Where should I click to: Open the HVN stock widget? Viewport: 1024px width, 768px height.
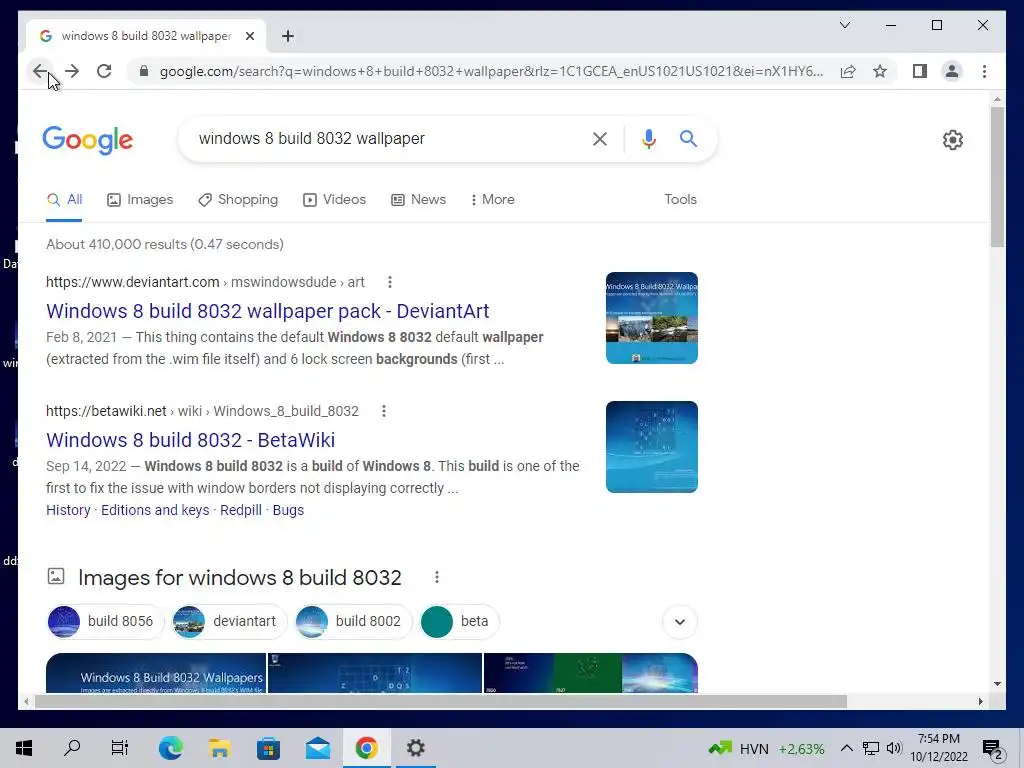pyautogui.click(x=767, y=748)
